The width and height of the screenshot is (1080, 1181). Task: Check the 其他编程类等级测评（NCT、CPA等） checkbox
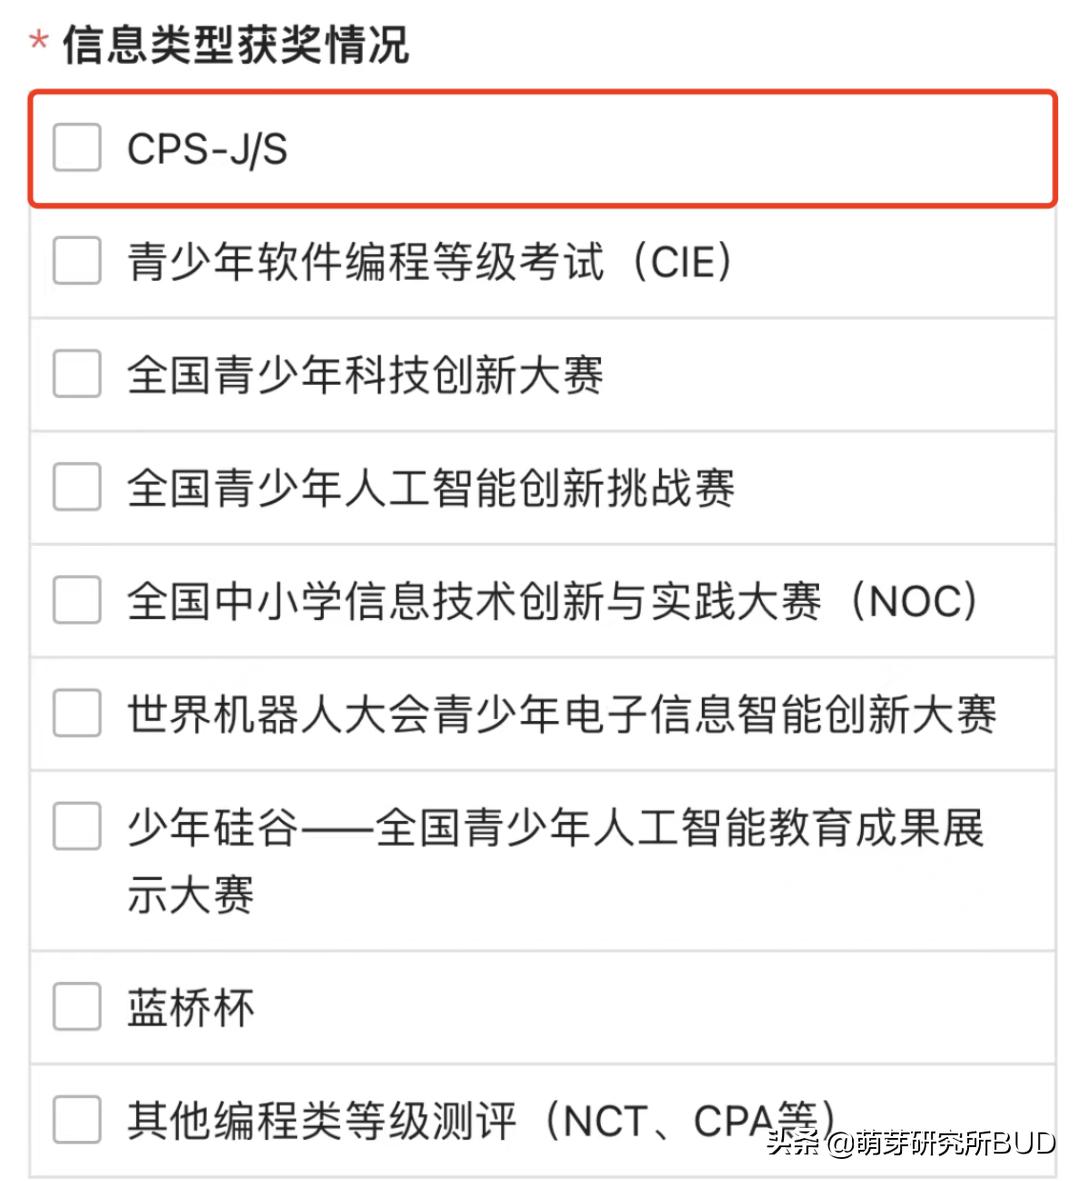76,1122
